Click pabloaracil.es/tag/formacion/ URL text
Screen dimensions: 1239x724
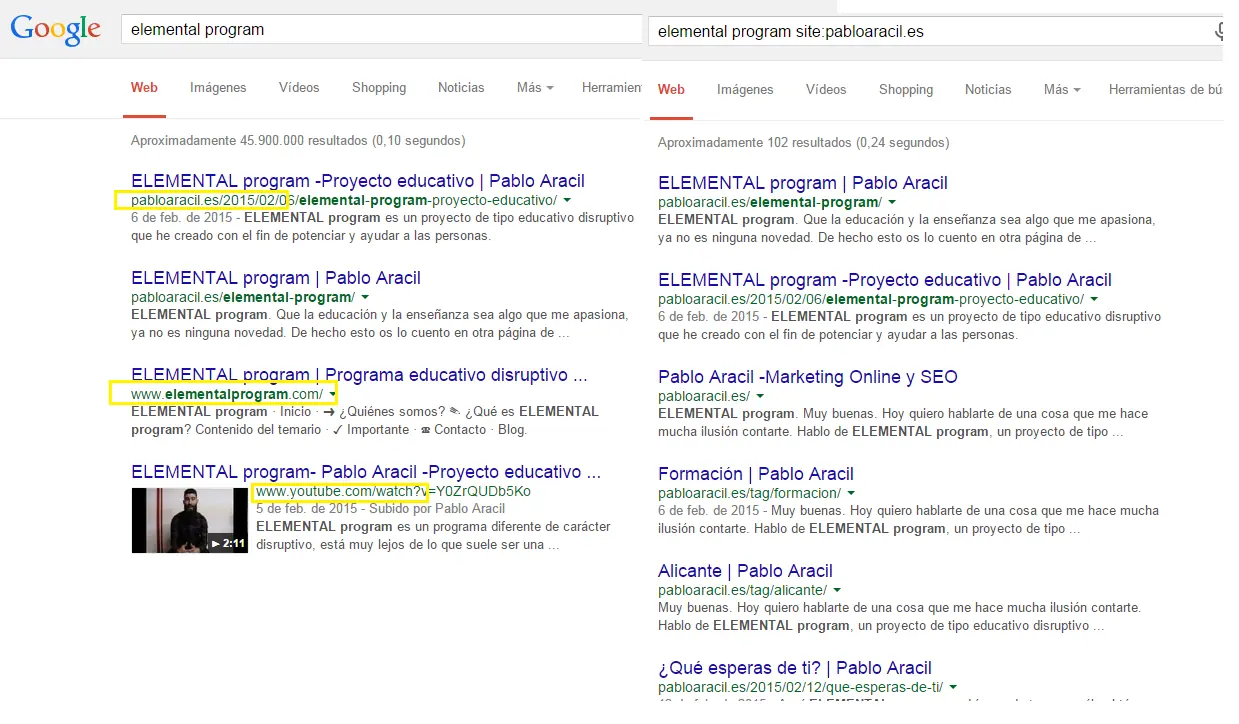(x=749, y=494)
